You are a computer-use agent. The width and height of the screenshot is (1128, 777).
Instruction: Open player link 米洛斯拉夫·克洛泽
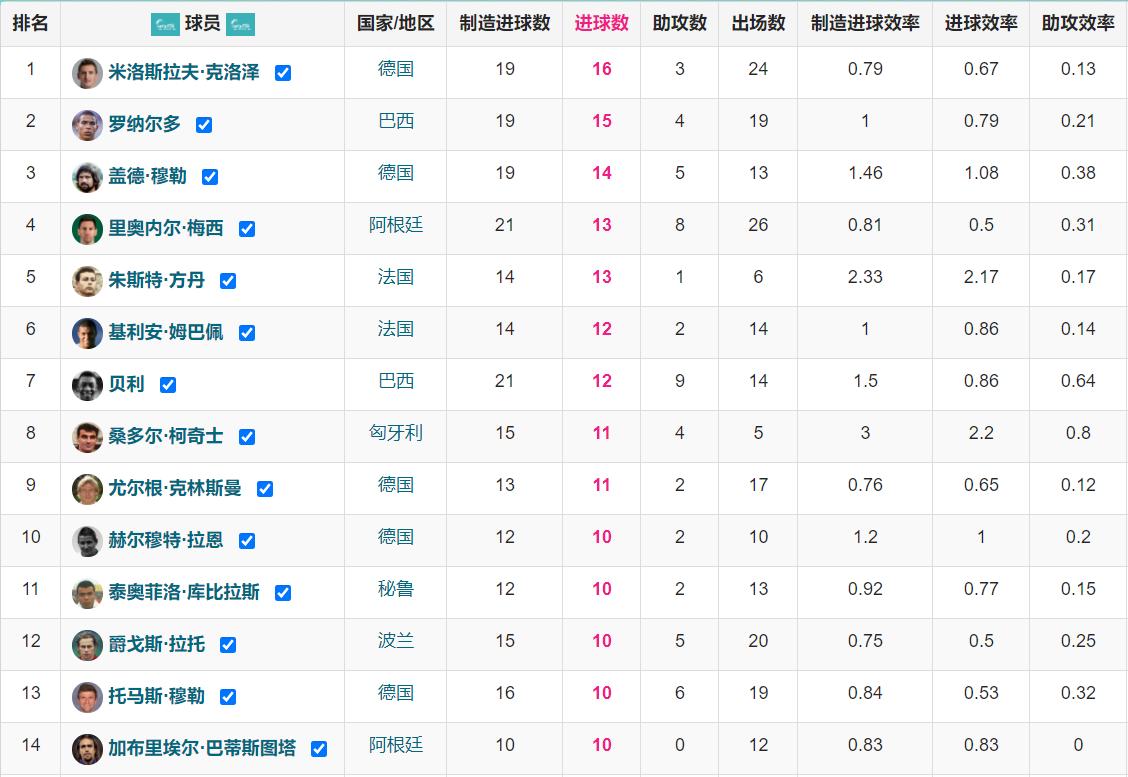point(183,72)
